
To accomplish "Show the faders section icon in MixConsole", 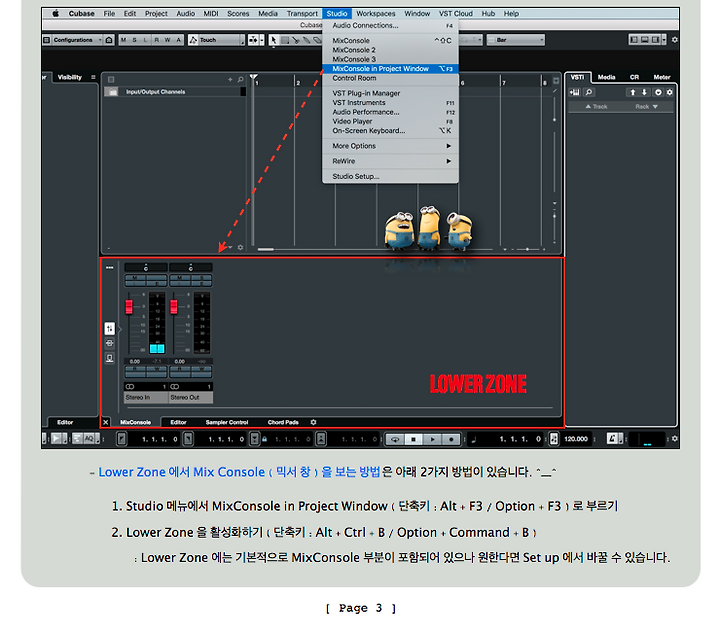I will pos(109,328).
